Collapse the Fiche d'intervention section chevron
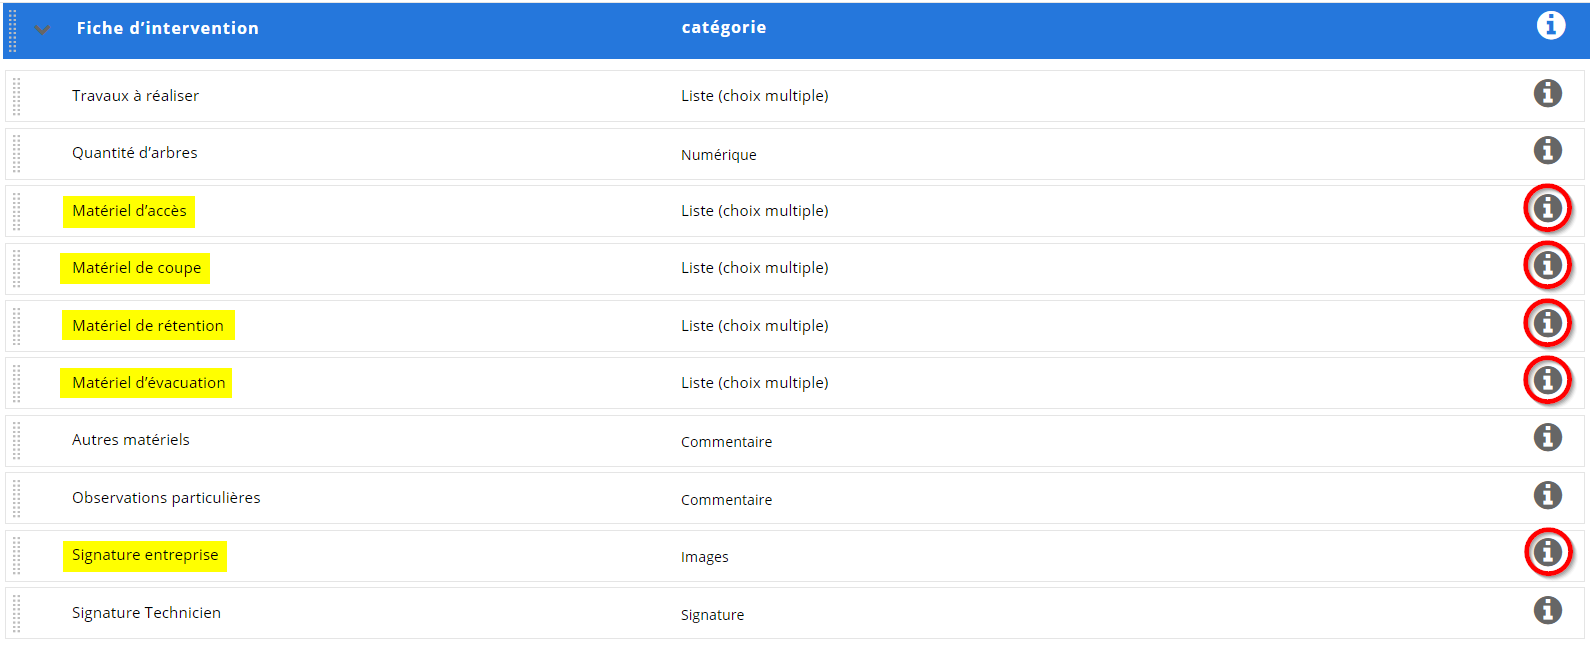Image resolution: width=1590 pixels, height=646 pixels. [x=42, y=30]
